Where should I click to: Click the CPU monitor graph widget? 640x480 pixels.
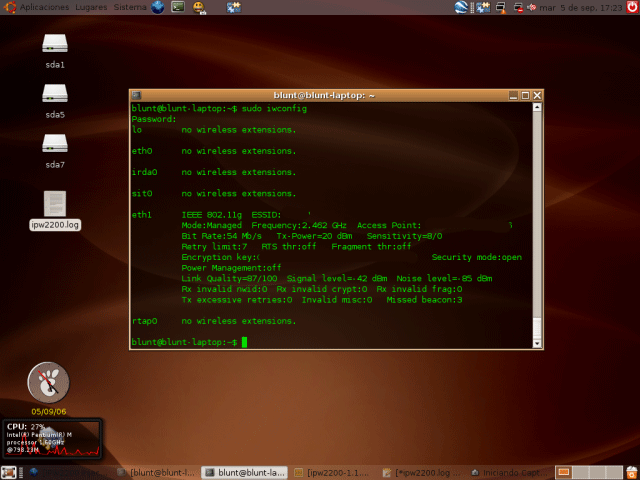point(52,440)
